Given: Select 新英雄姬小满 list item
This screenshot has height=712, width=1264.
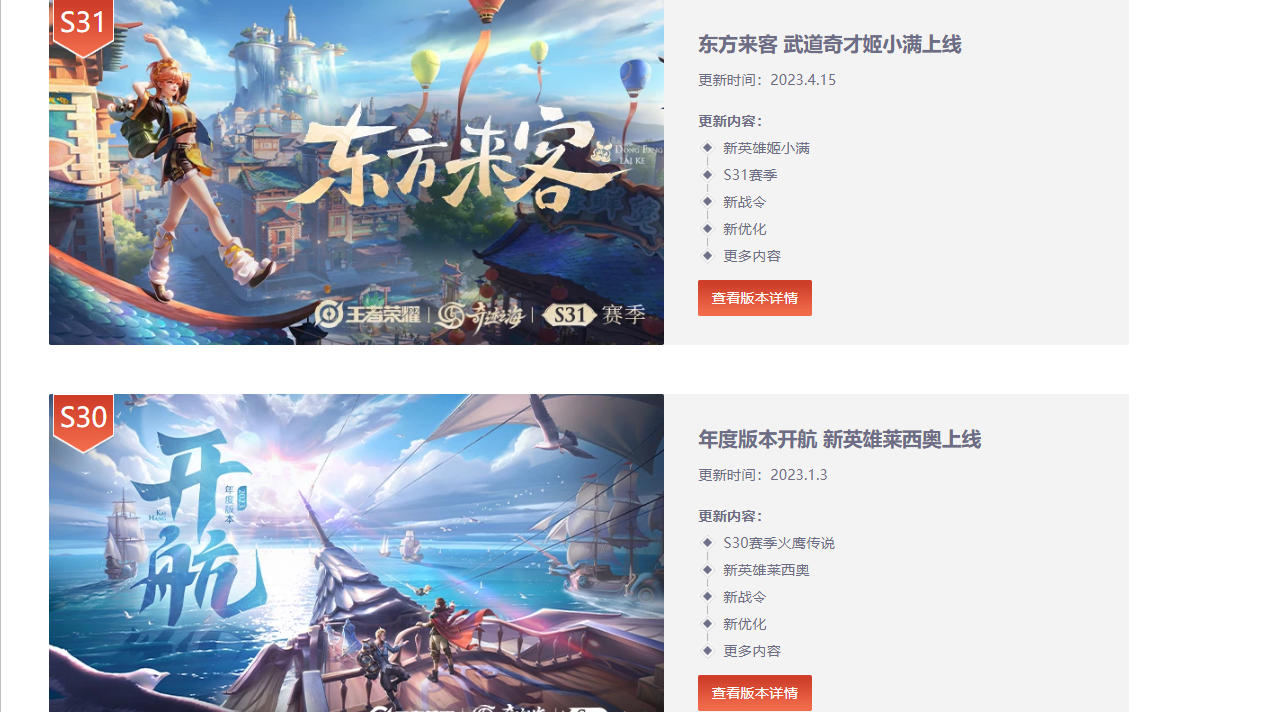Looking at the screenshot, I should tap(766, 148).
